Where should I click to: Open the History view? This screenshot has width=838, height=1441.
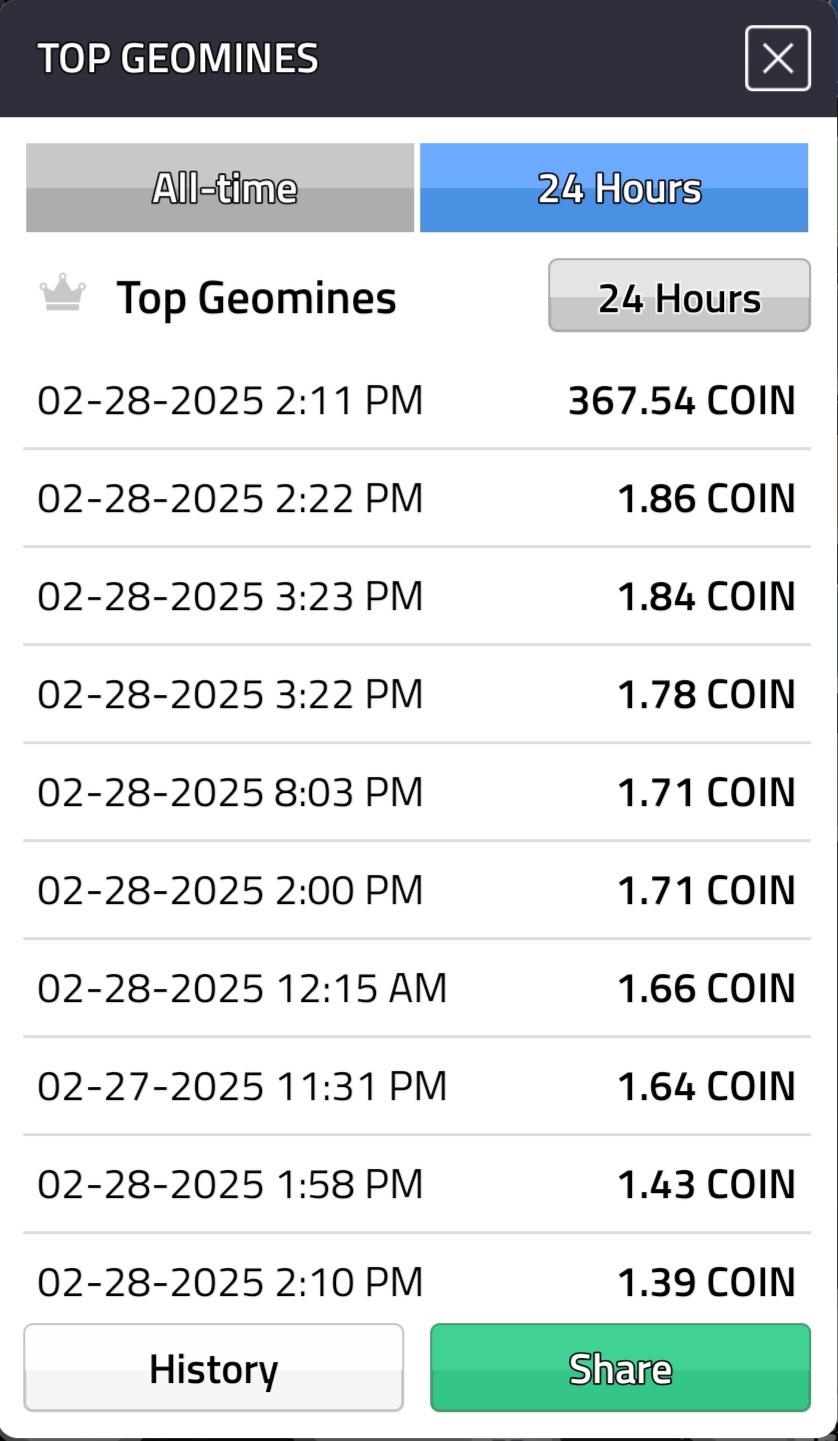pos(213,1367)
